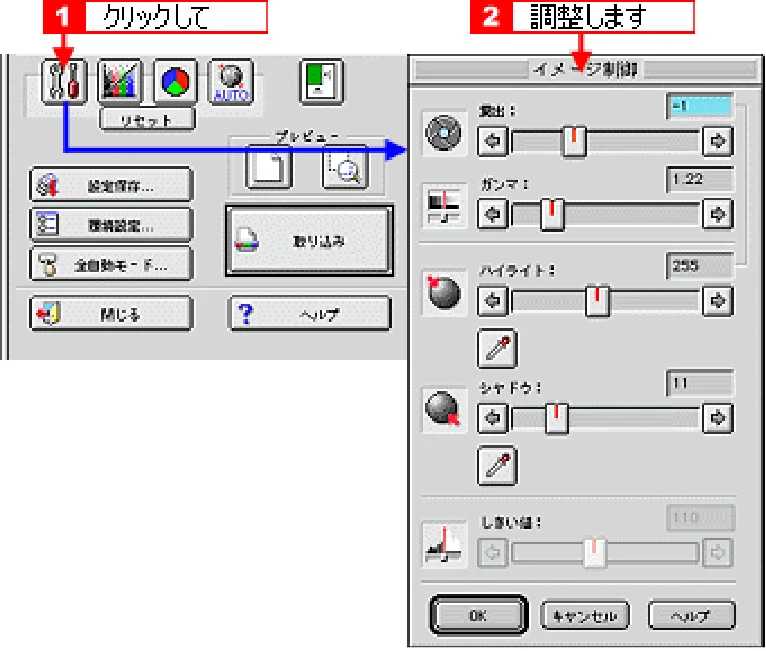Click the 取り込み scan button
766x651 pixels.
point(310,241)
